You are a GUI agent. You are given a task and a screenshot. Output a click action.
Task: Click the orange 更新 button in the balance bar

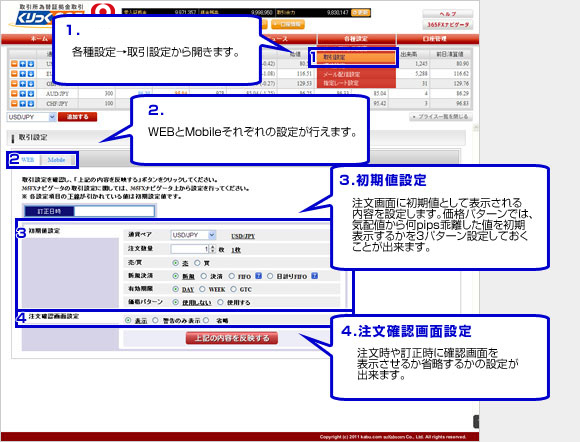360,13
